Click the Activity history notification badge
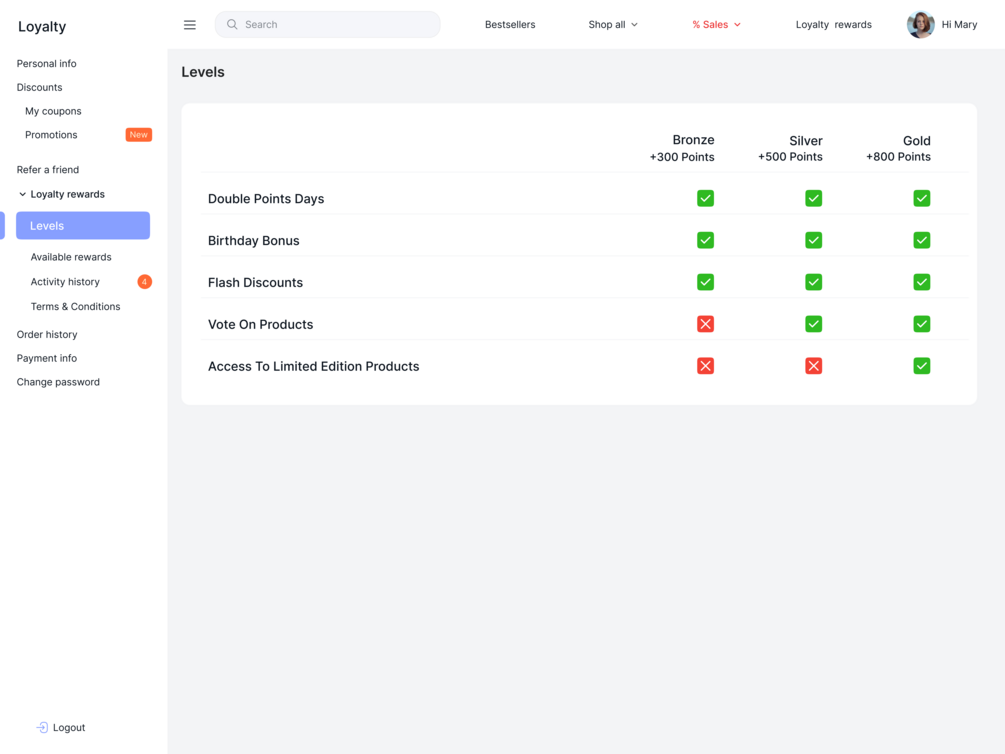Image resolution: width=1005 pixels, height=754 pixels. click(145, 282)
